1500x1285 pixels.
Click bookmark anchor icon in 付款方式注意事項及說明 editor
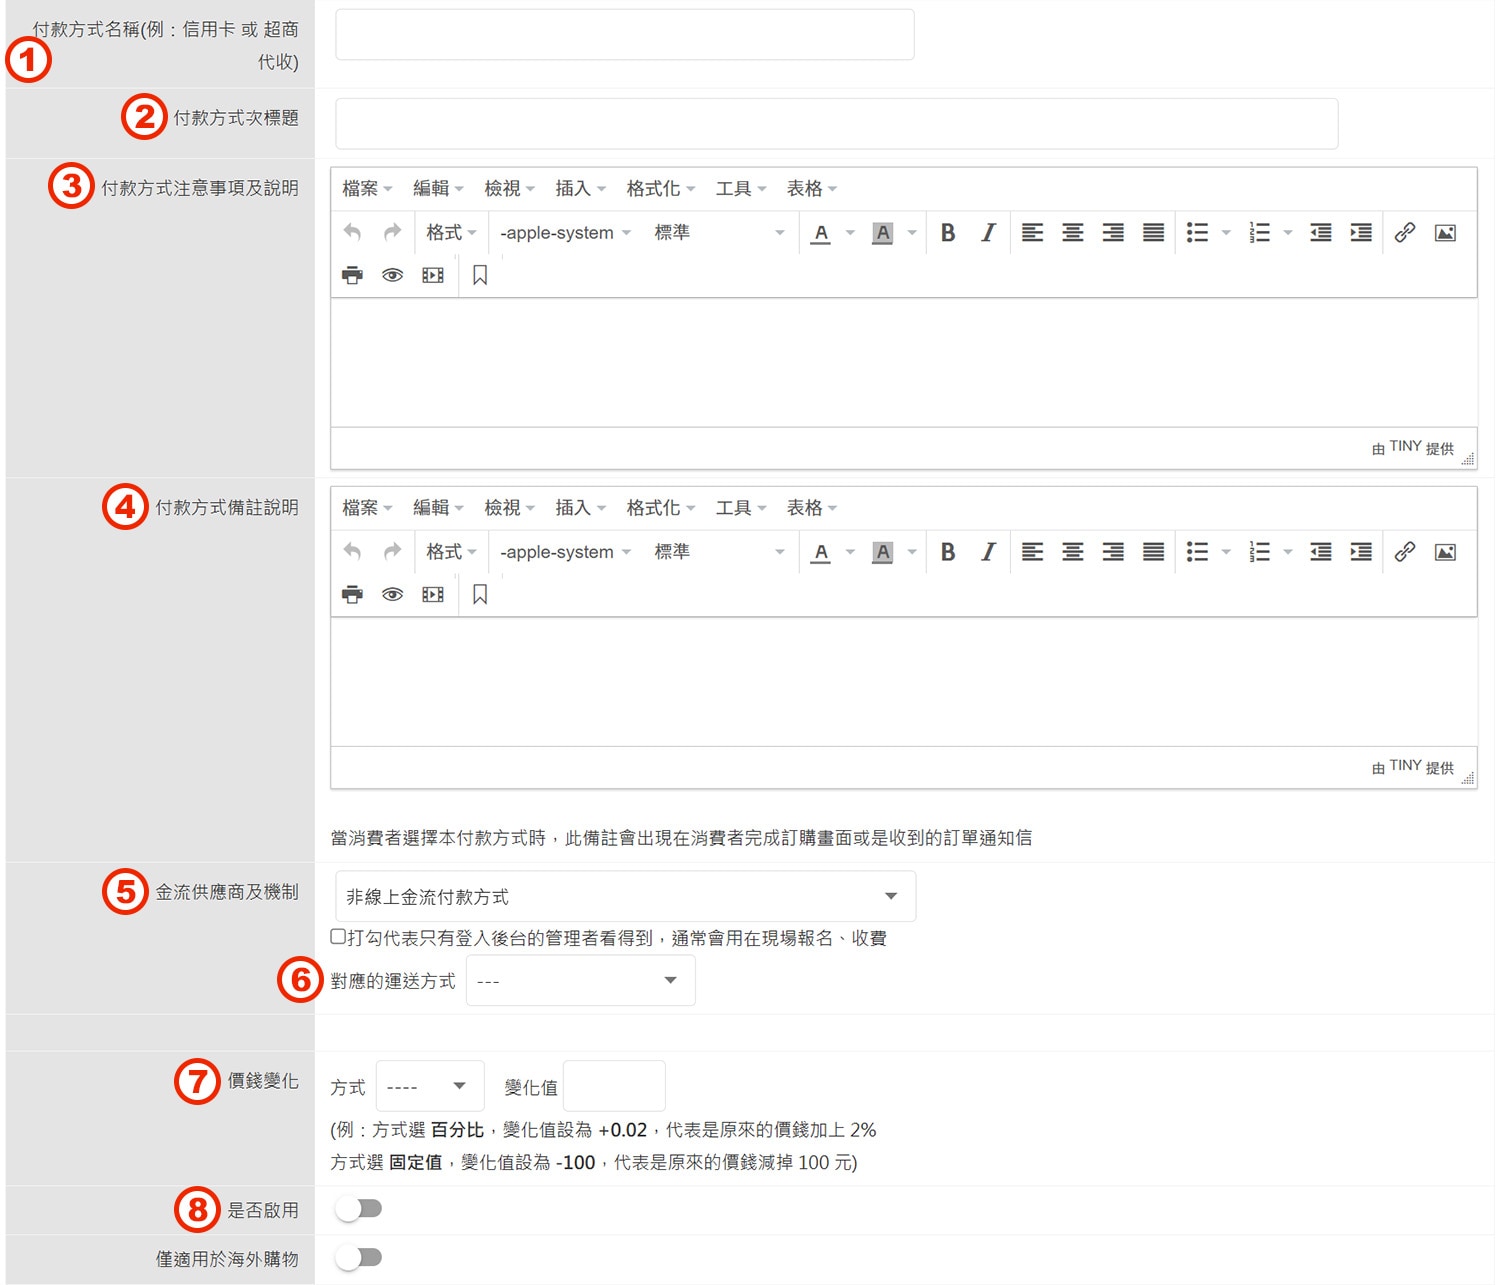tap(480, 275)
